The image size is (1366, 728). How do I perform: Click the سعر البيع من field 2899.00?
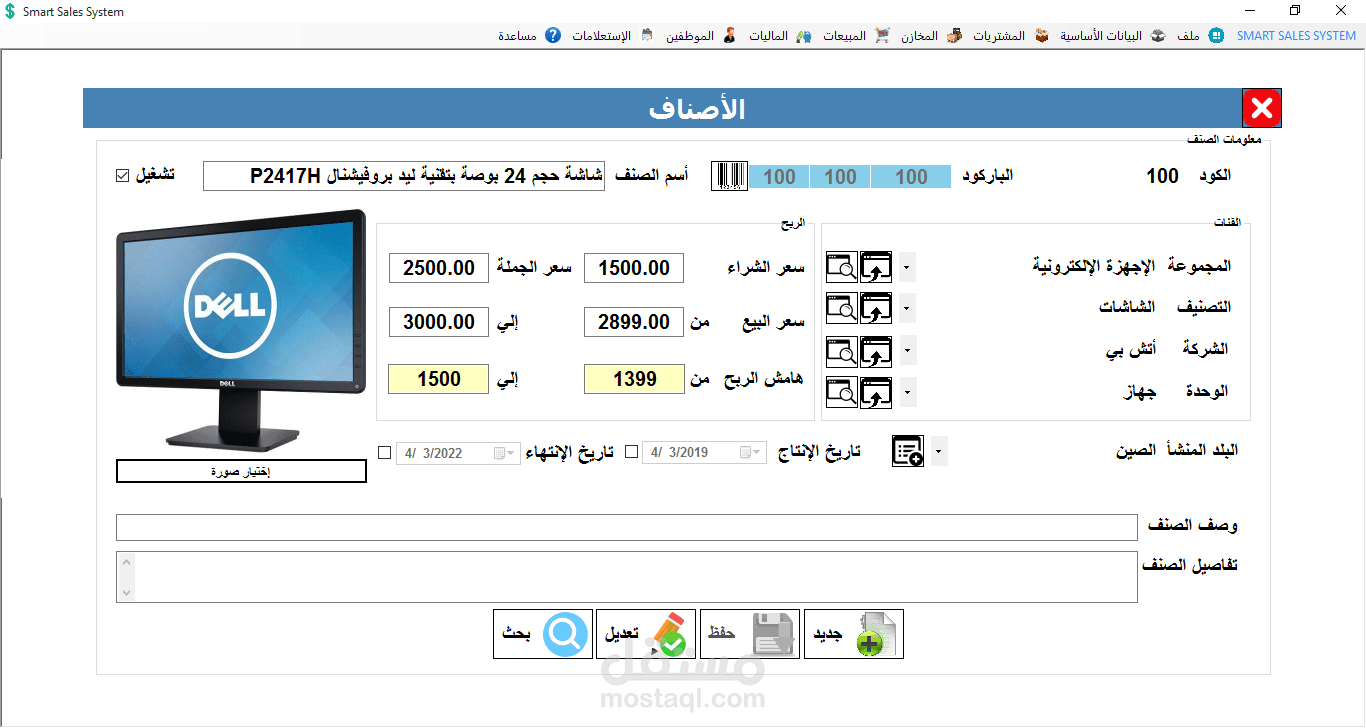[x=634, y=322]
